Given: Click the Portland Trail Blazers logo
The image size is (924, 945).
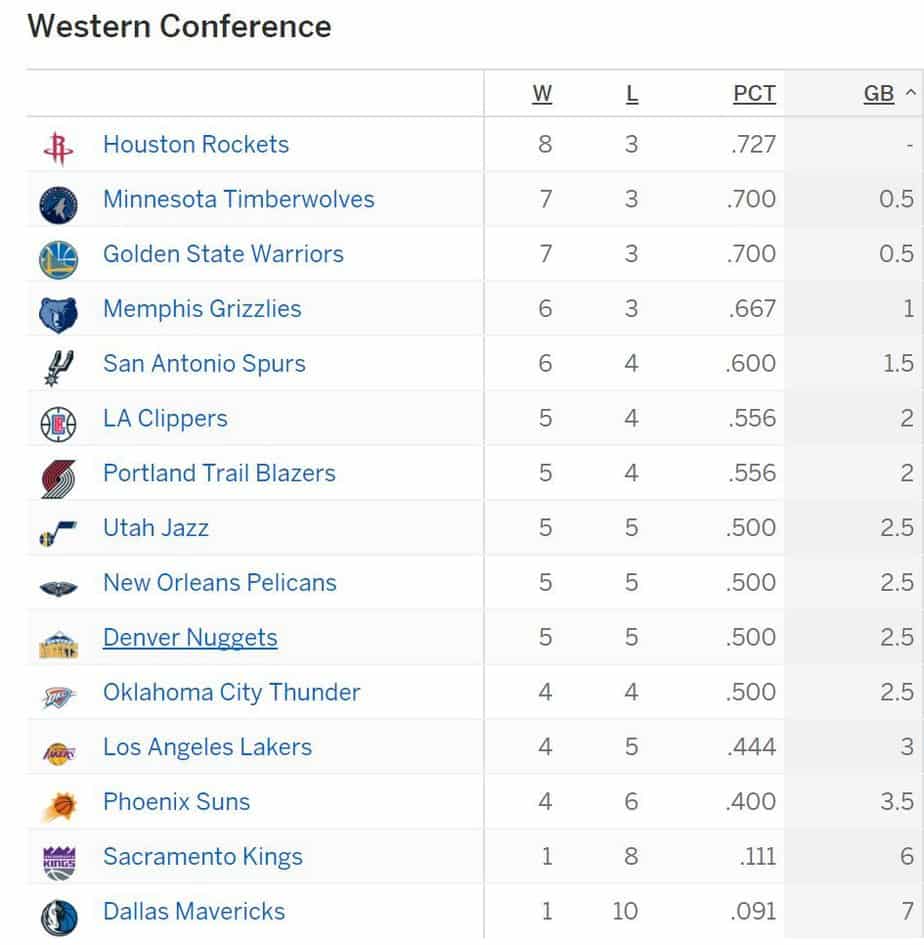Looking at the screenshot, I should [x=58, y=479].
